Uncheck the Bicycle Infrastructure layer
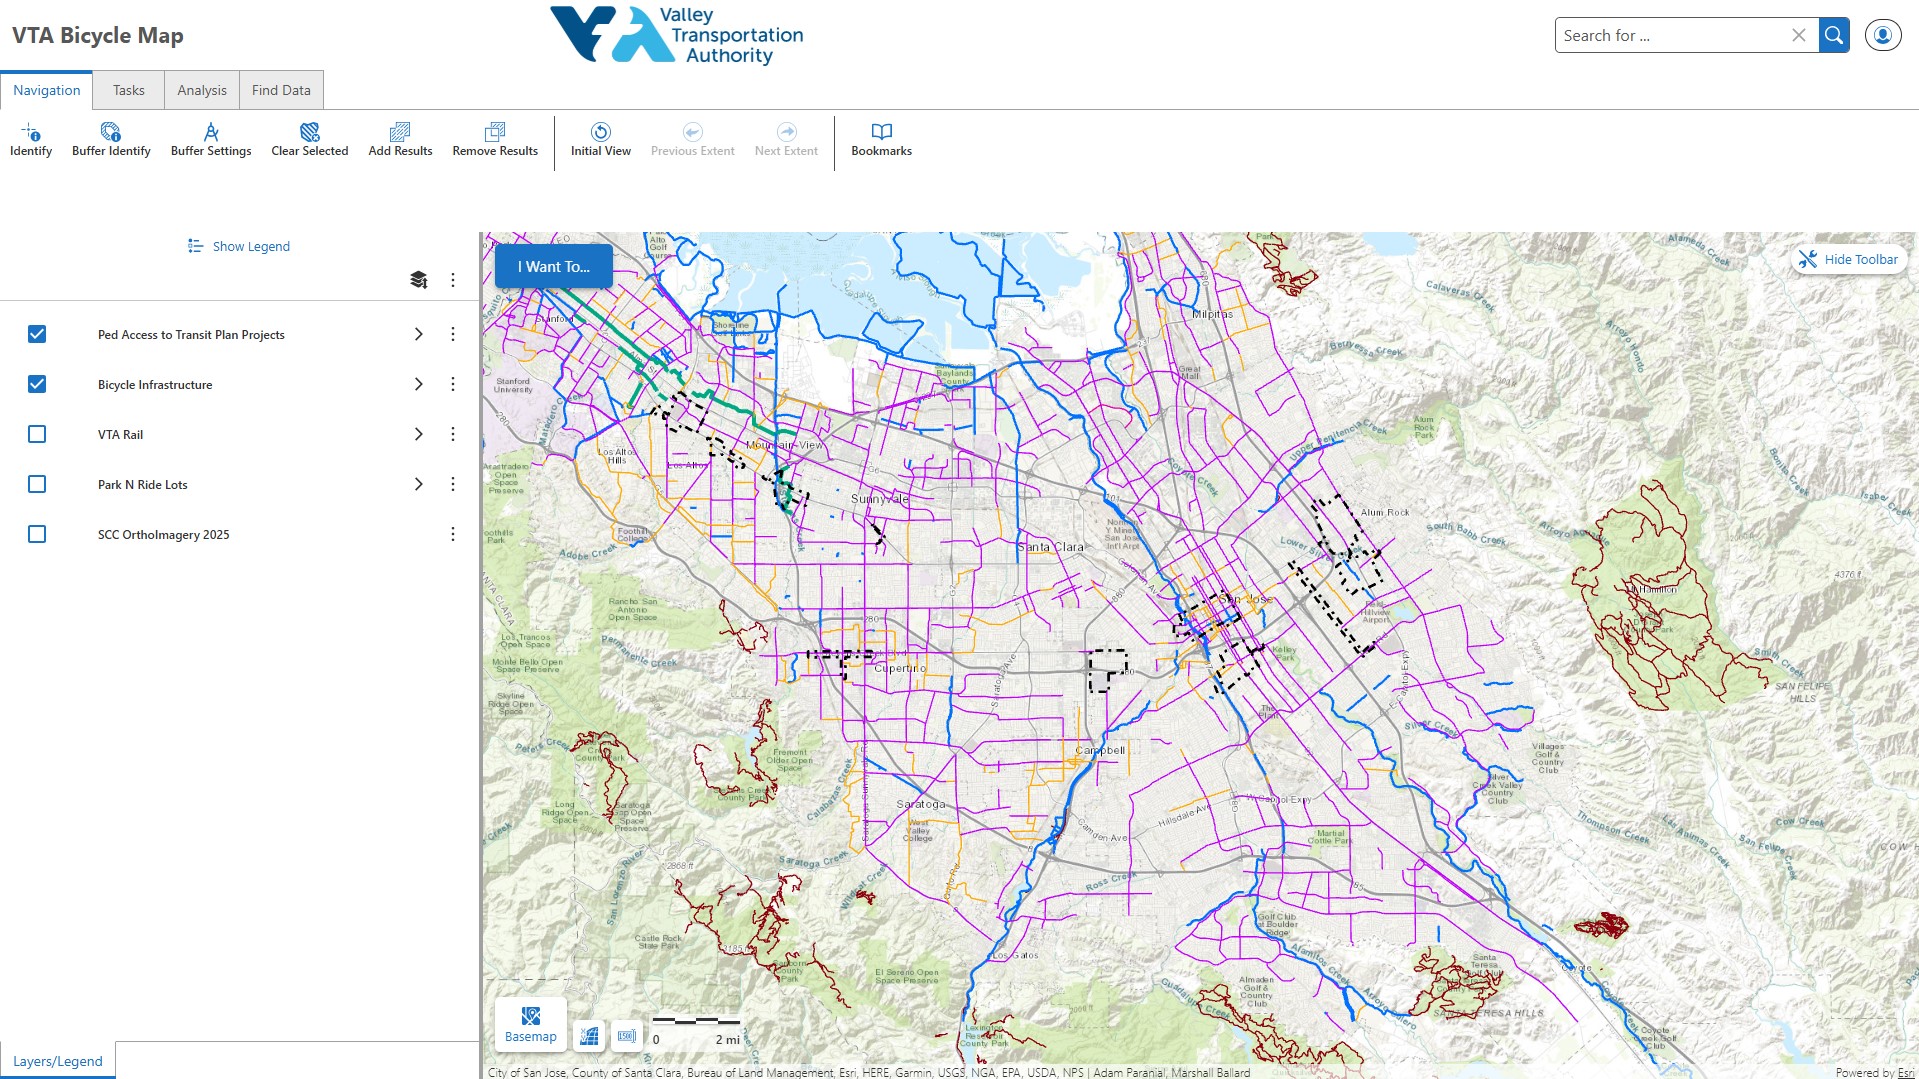The image size is (1919, 1079). pos(37,384)
